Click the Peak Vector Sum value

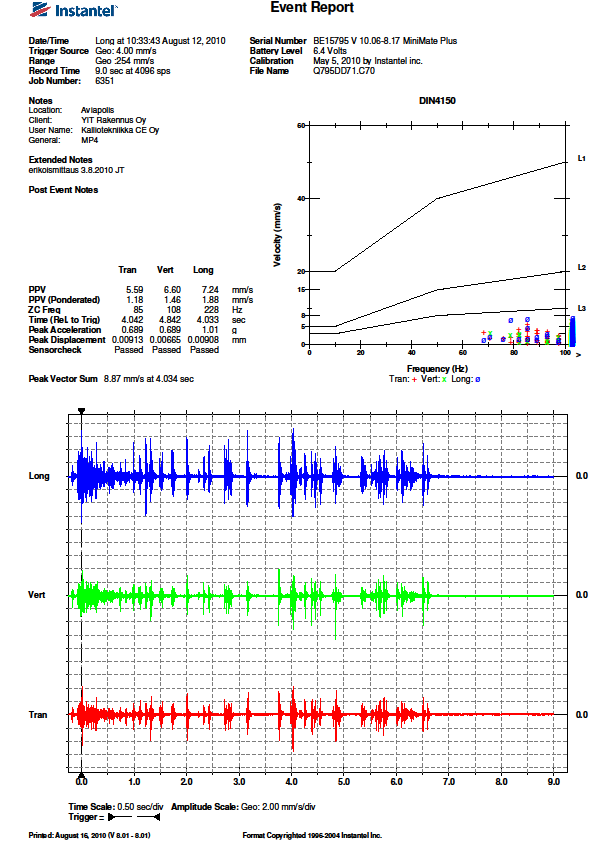click(x=149, y=379)
